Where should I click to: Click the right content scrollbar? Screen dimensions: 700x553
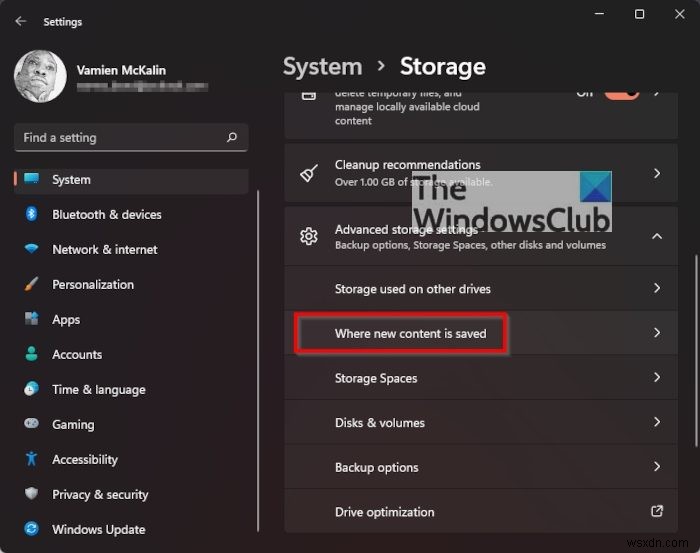pyautogui.click(x=695, y=351)
